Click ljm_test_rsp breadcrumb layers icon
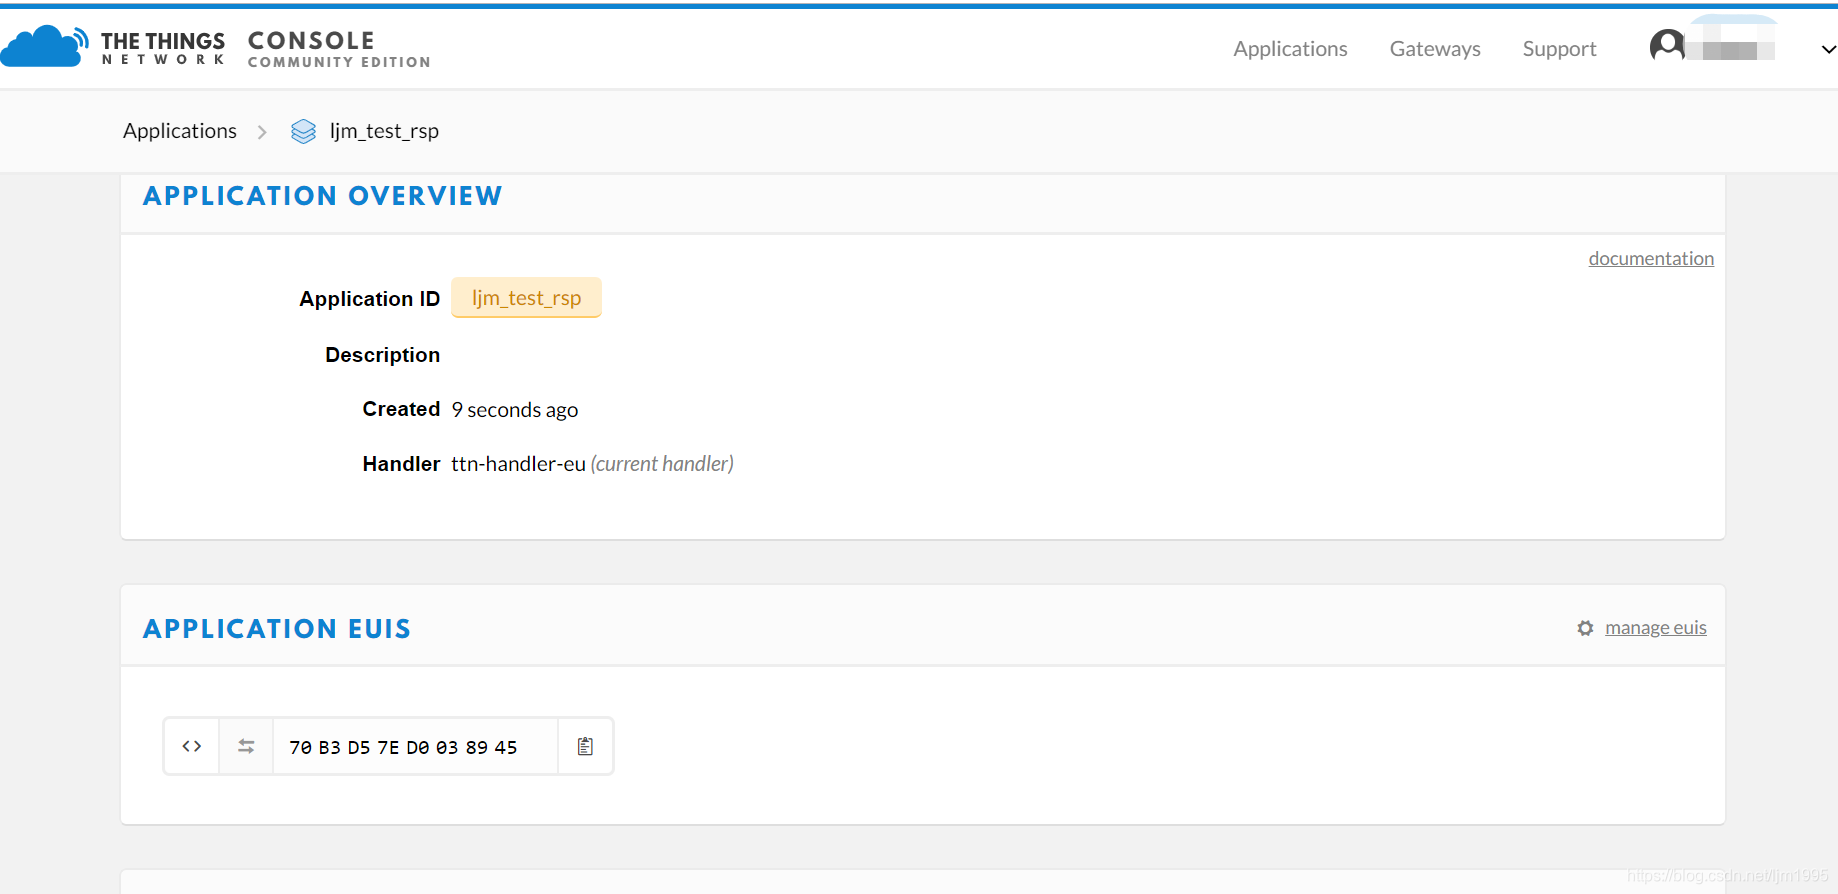 [303, 132]
